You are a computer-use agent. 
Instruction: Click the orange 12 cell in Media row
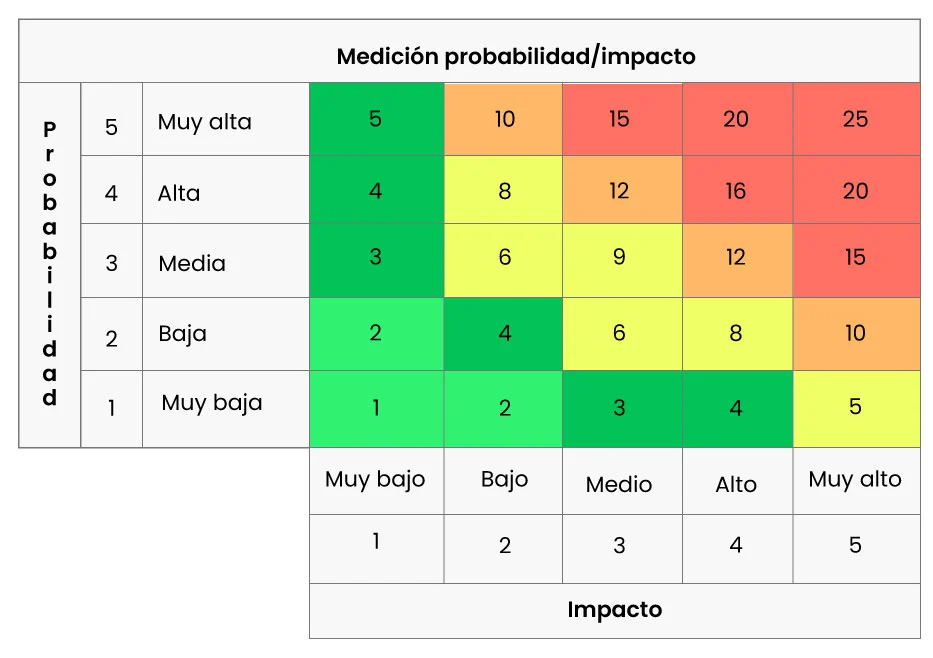[x=736, y=258]
